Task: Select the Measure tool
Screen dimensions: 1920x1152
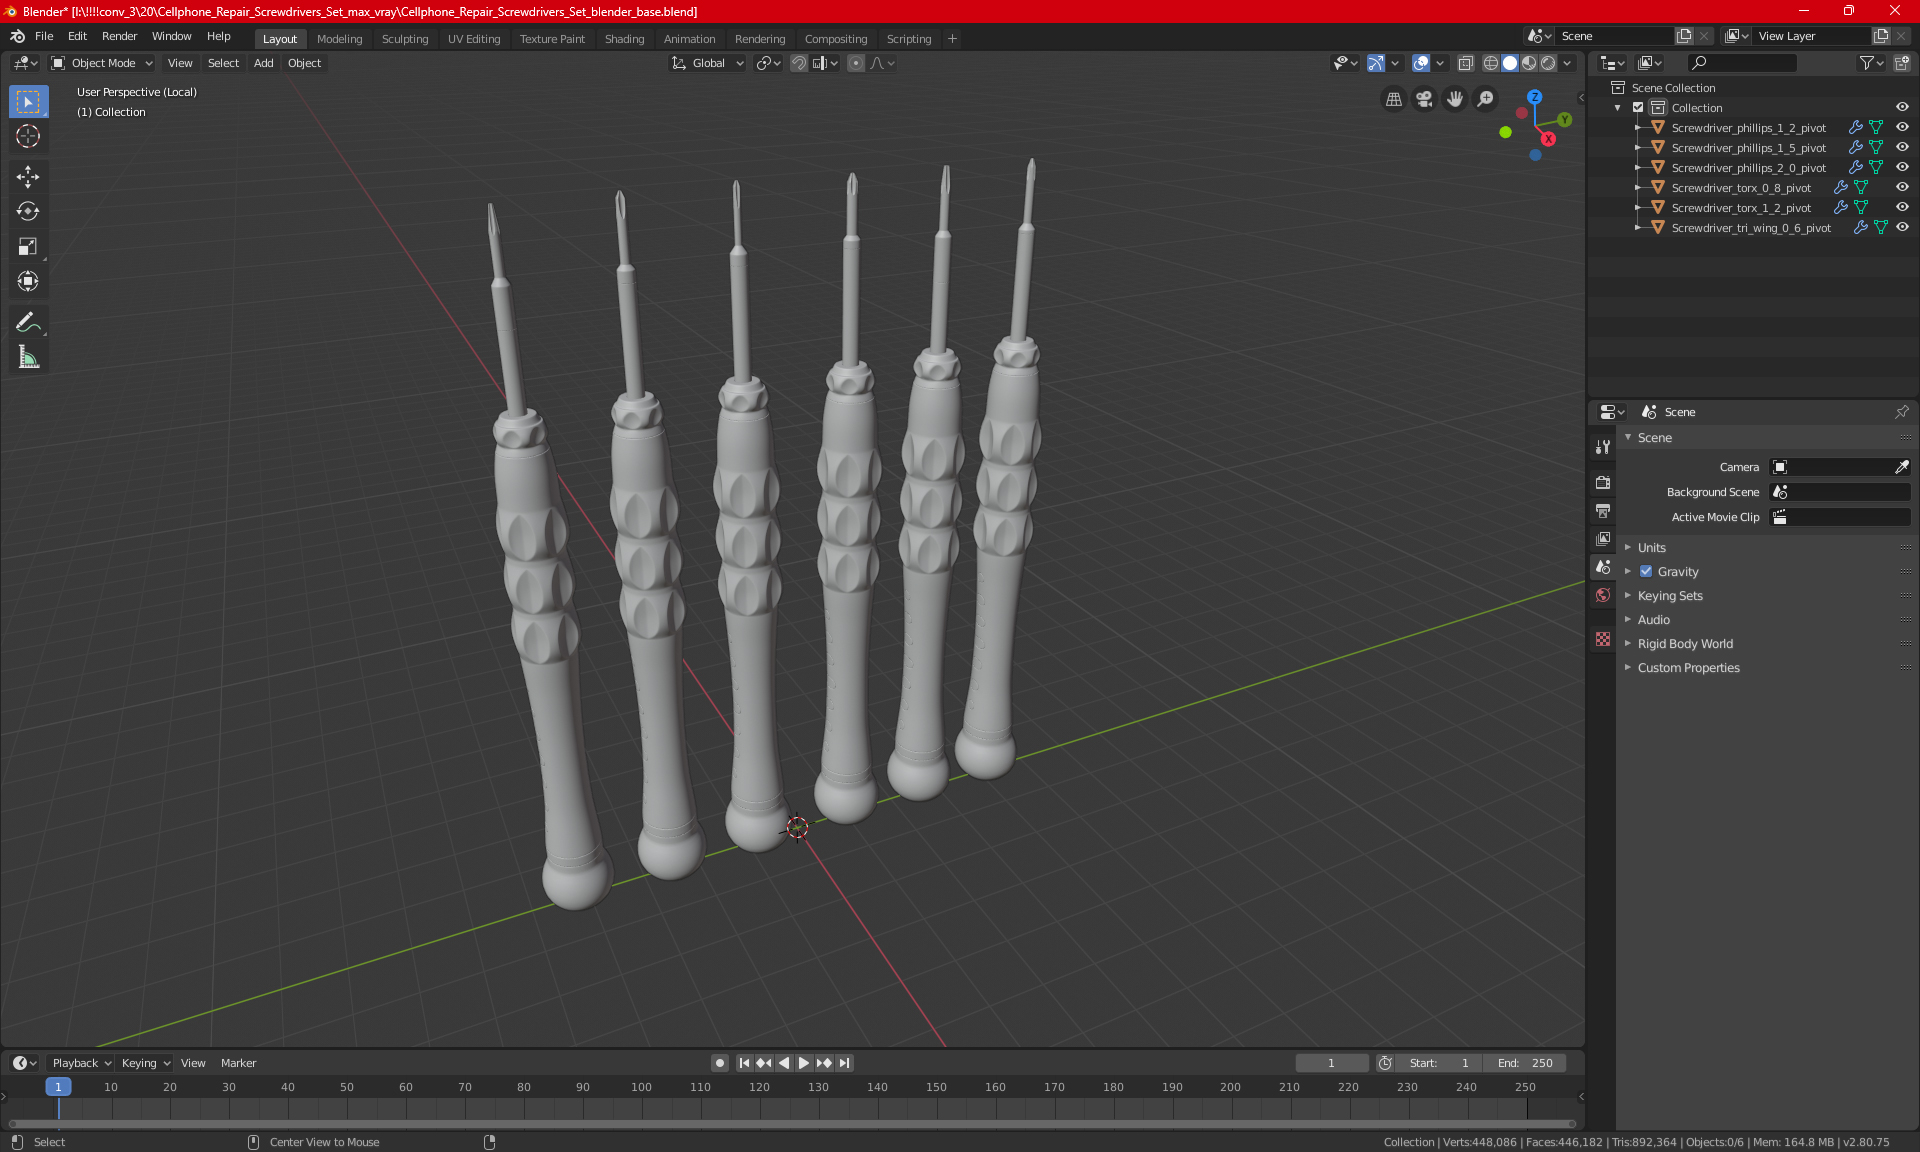Action: tap(28, 357)
